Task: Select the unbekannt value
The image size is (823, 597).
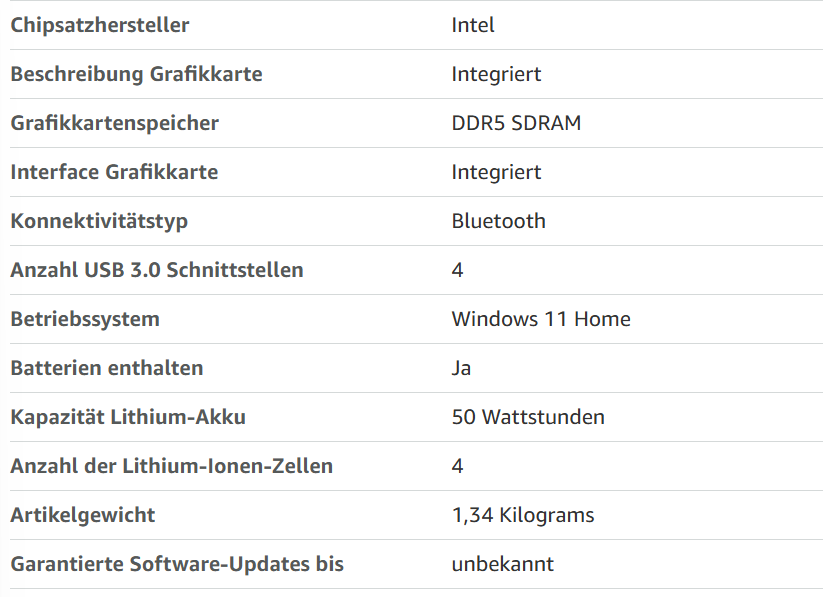Action: click(503, 564)
